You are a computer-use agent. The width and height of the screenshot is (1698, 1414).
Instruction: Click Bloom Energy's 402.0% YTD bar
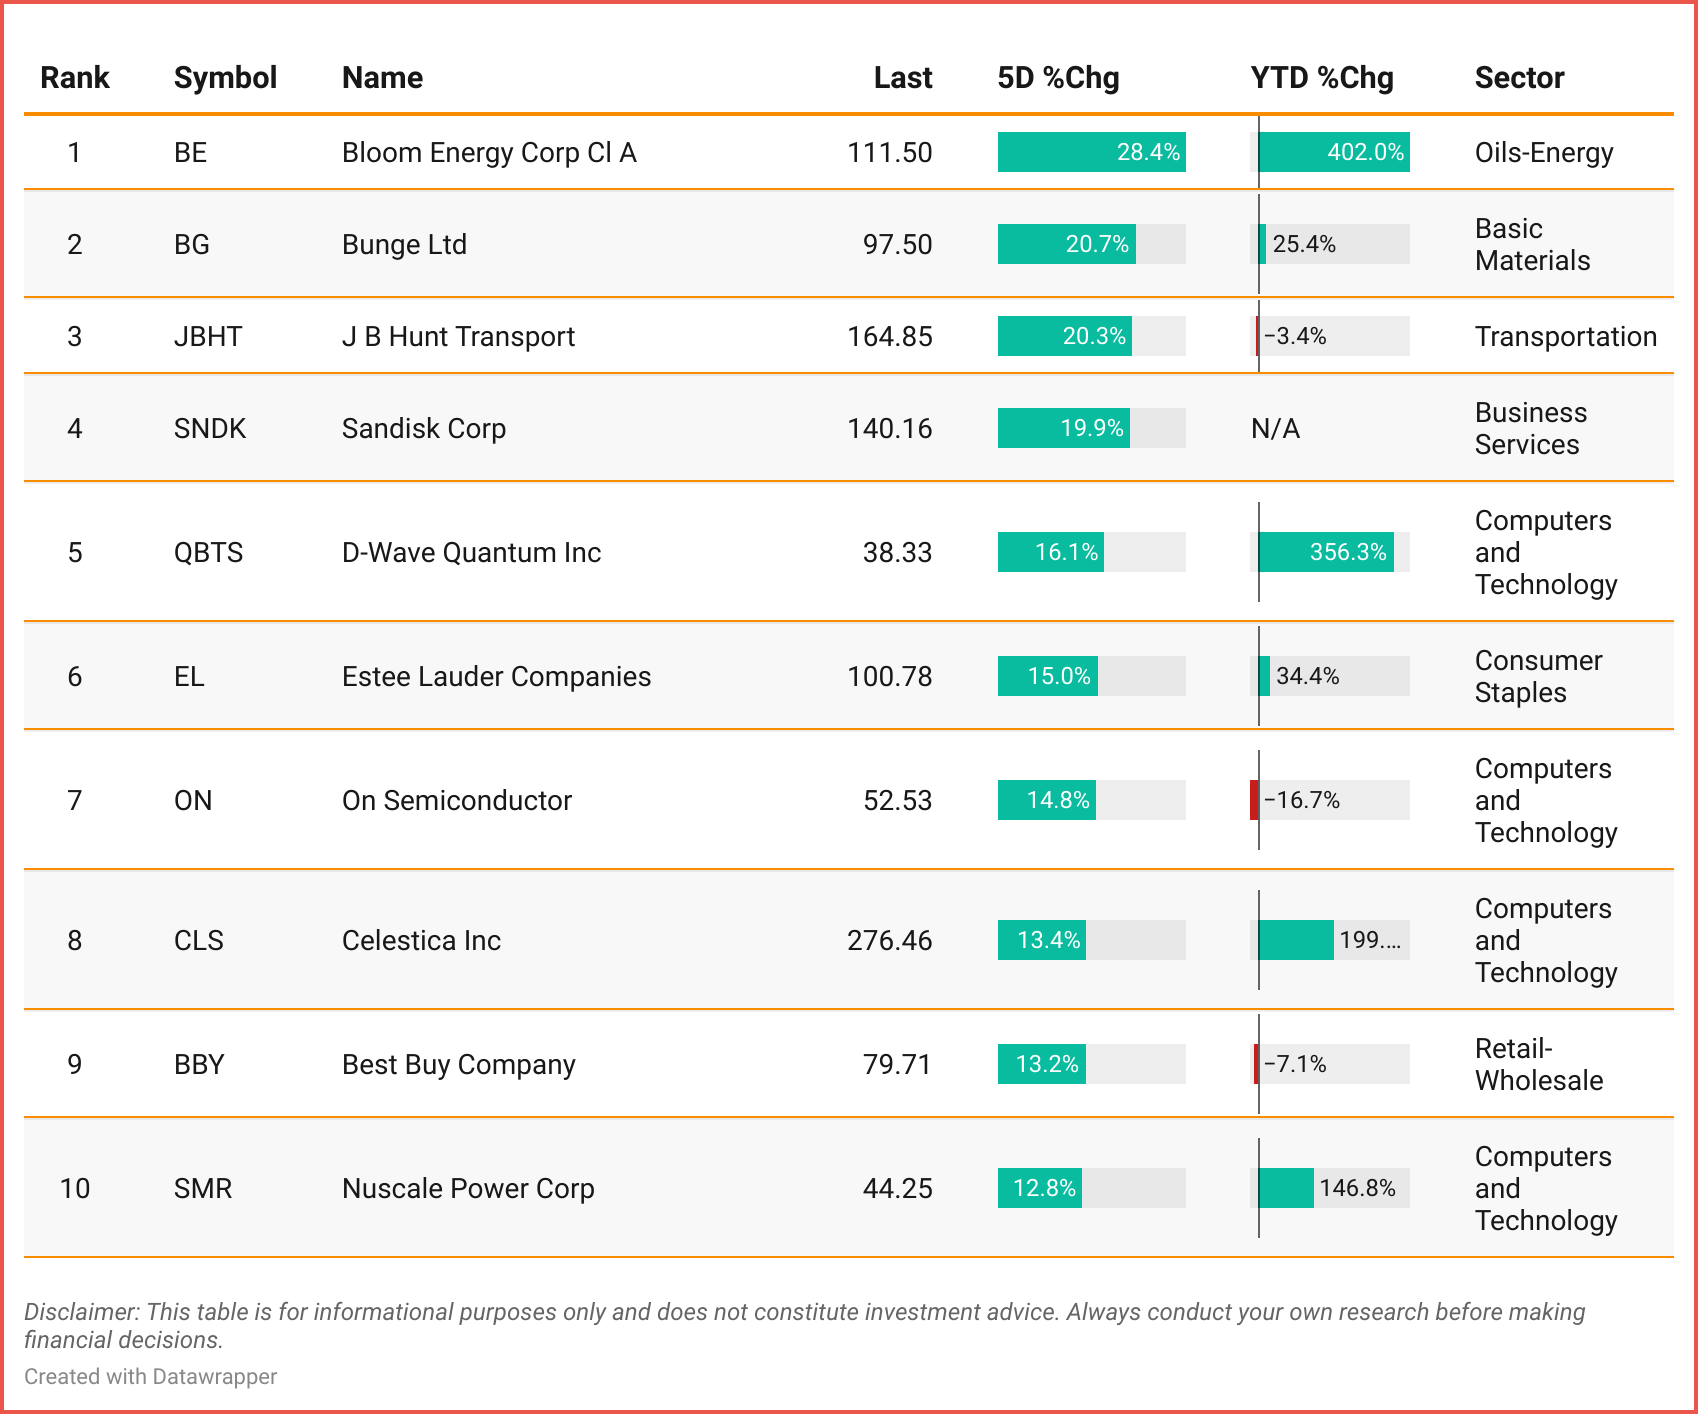1333,152
